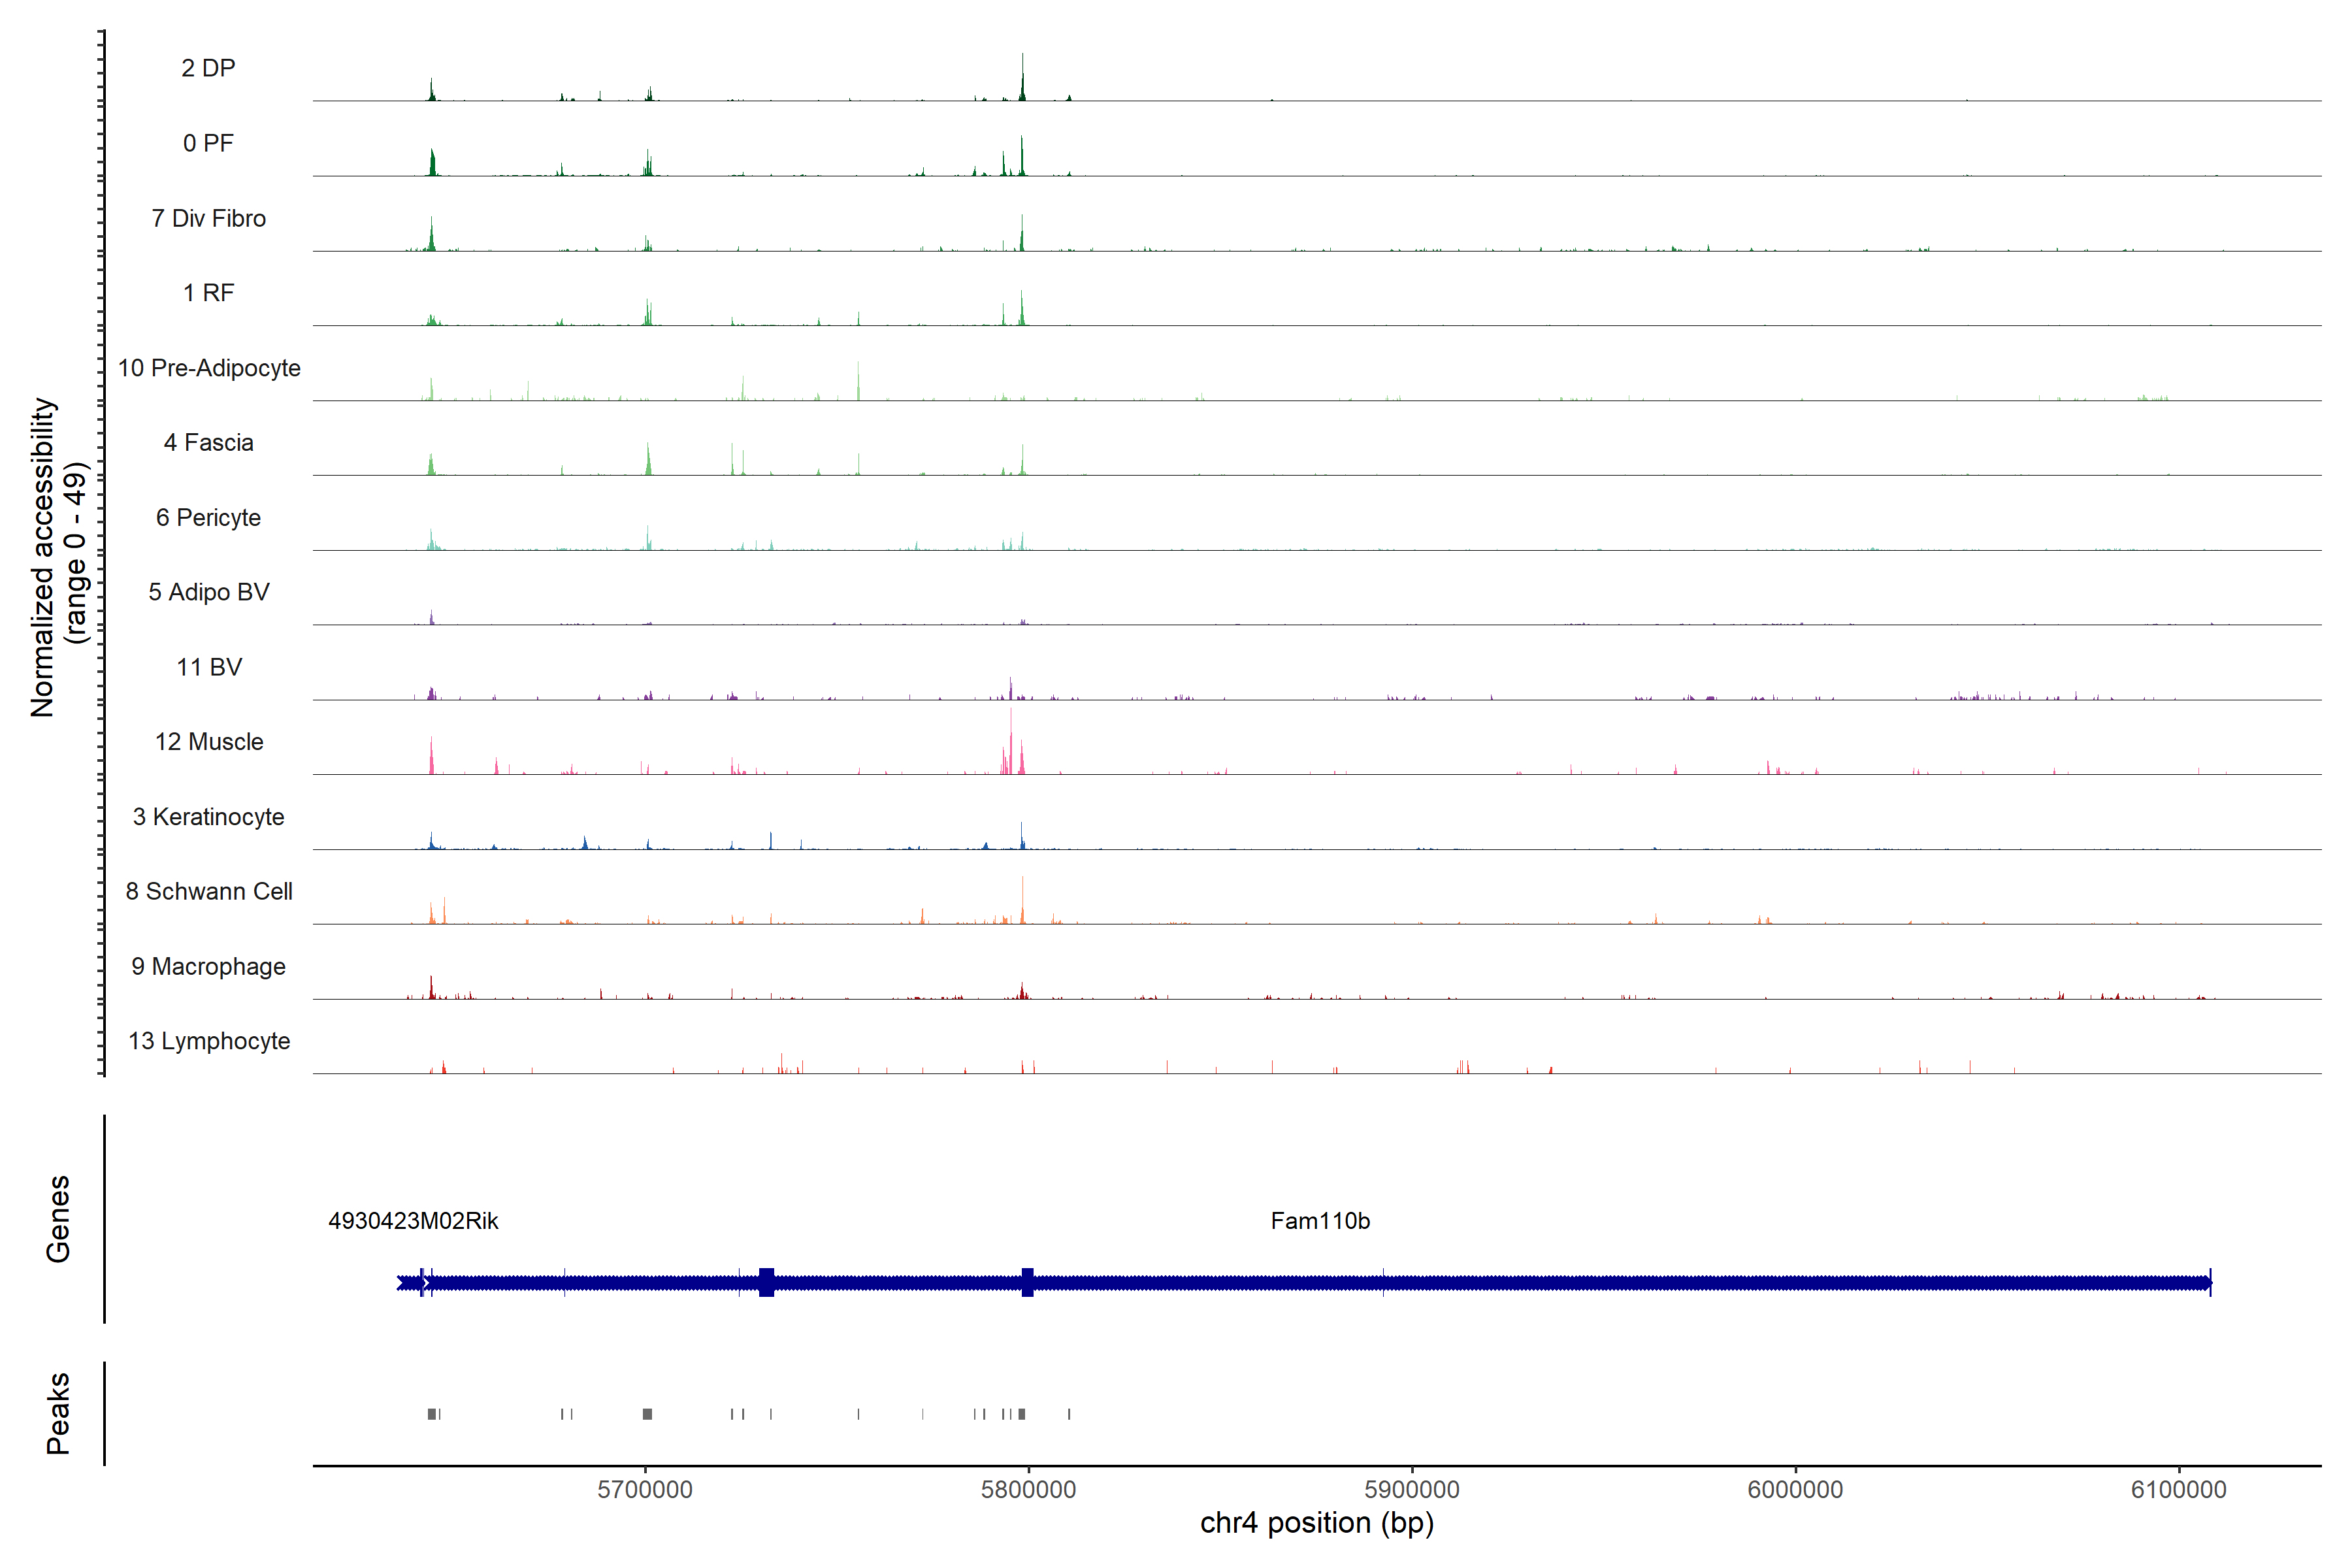2352x1568 pixels.
Task: Click the 3 Keratinocyte track label
Action: (x=208, y=817)
